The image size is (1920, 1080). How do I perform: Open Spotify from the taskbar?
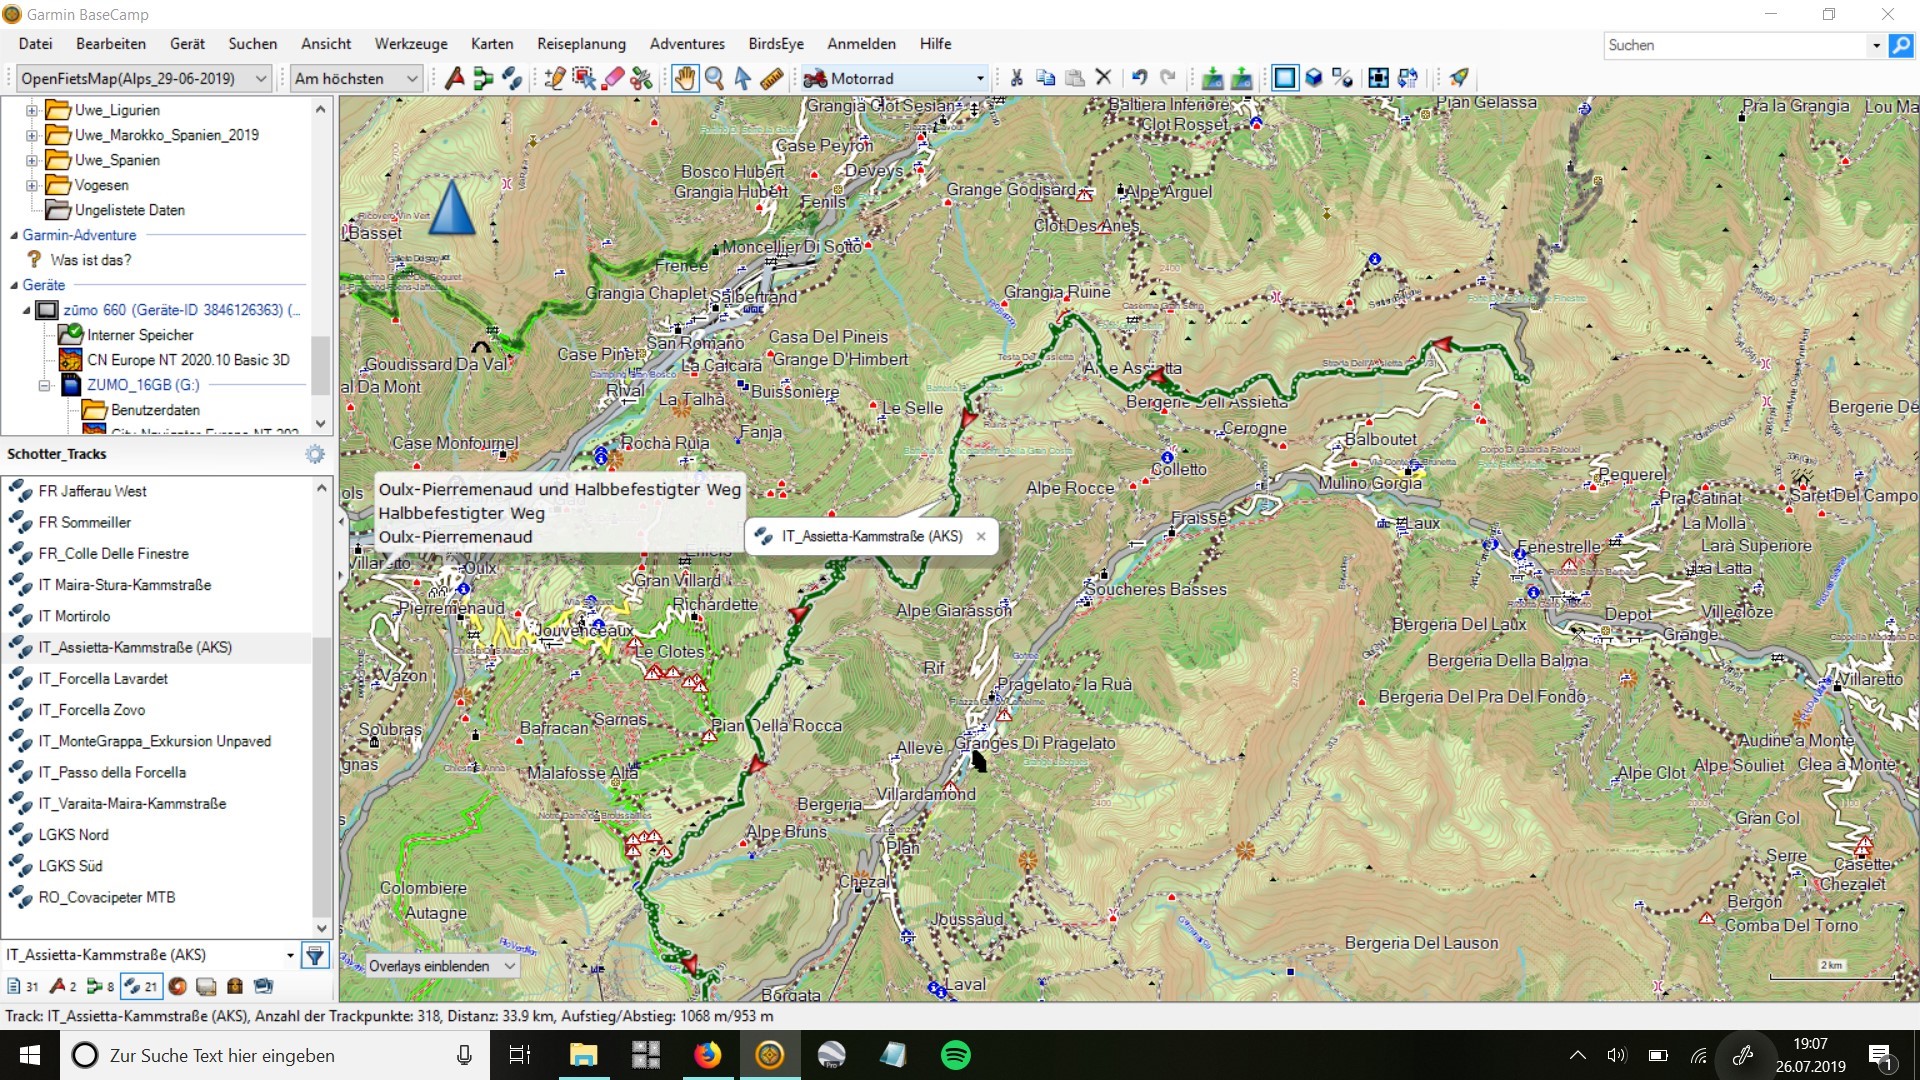(956, 1055)
